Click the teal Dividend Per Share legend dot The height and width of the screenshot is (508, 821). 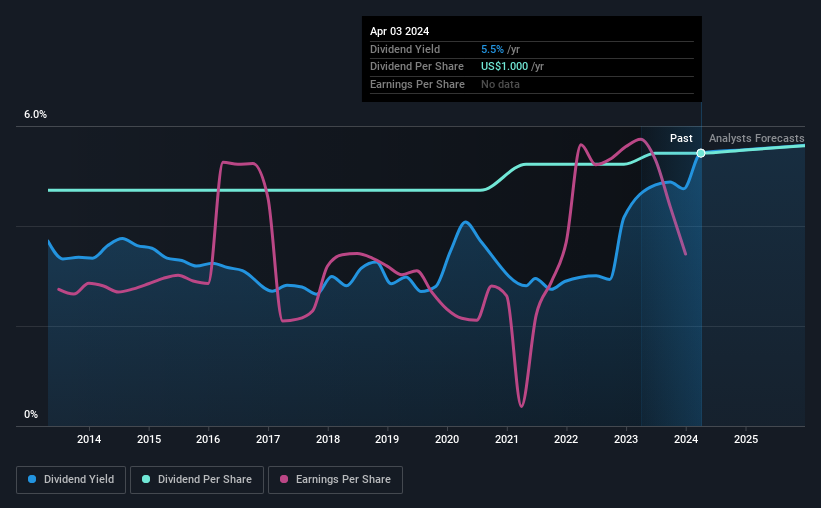pyautogui.click(x=146, y=479)
